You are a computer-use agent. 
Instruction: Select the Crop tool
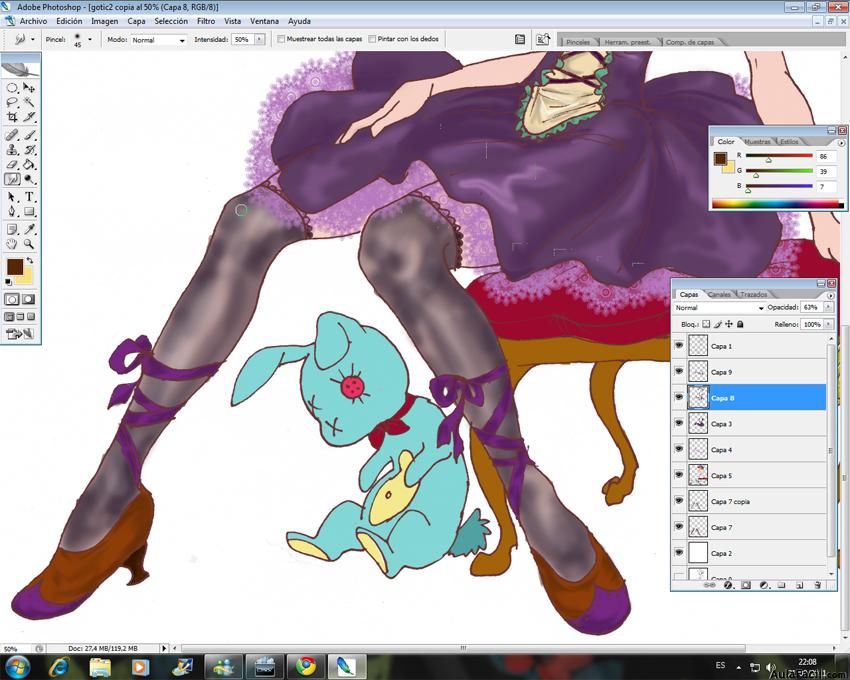pyautogui.click(x=12, y=117)
